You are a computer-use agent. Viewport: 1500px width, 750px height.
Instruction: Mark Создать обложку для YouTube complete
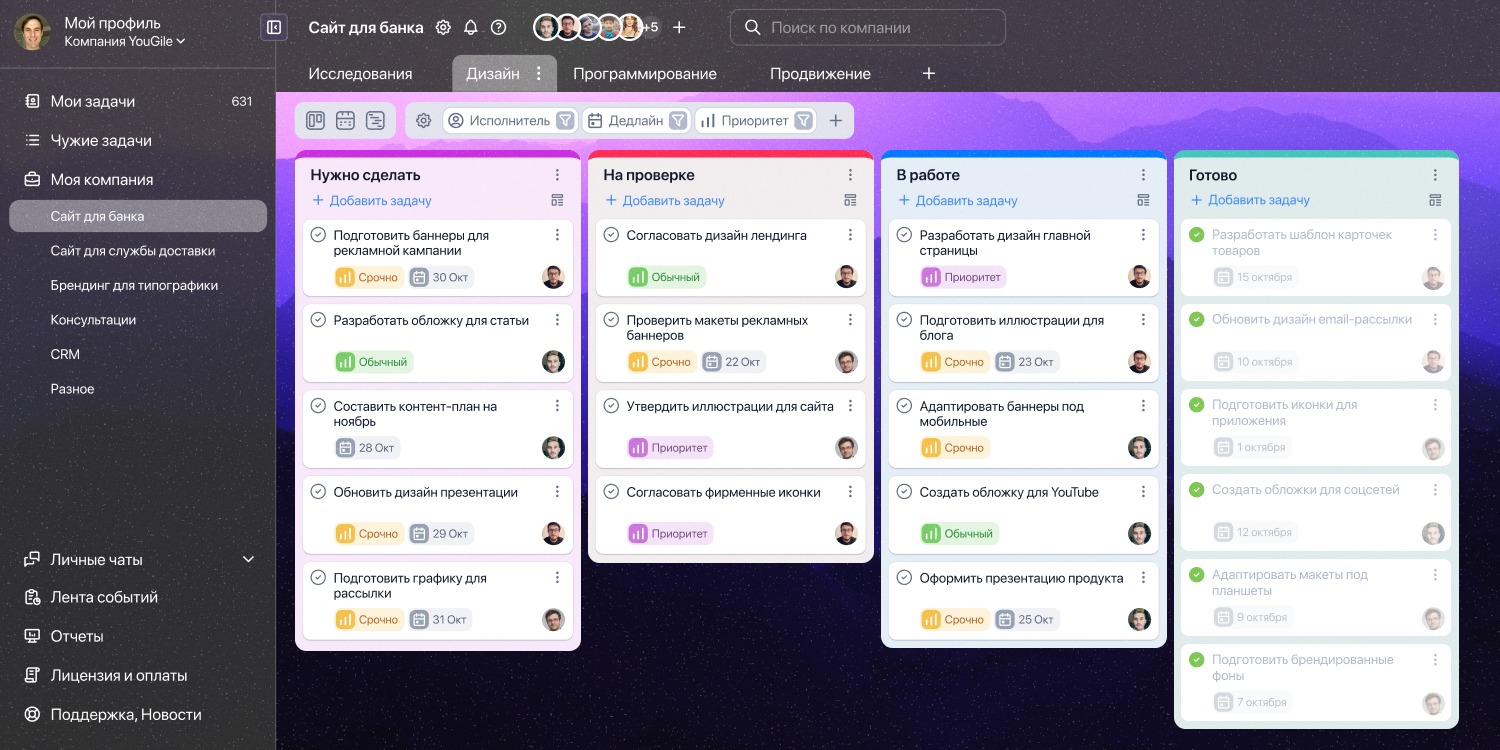coord(904,492)
